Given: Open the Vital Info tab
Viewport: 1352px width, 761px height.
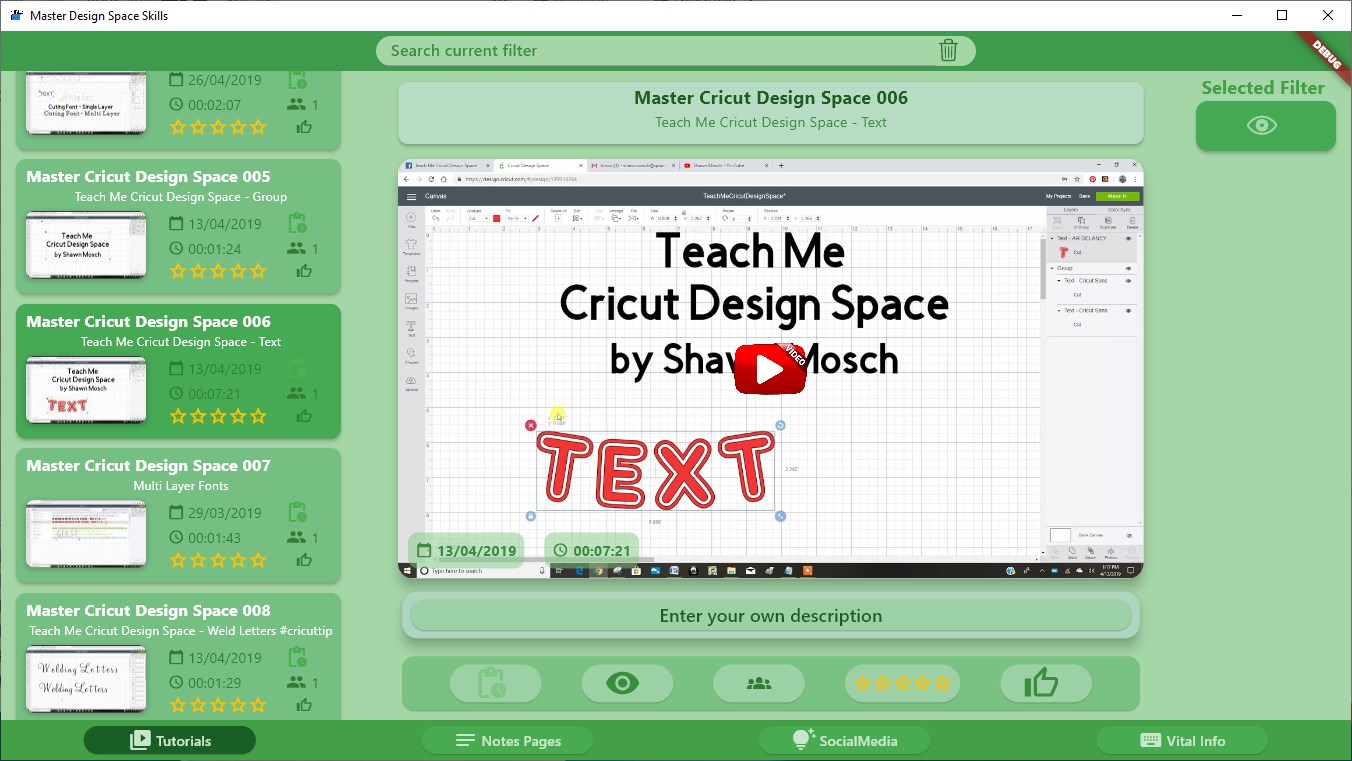Looking at the screenshot, I should point(1182,741).
